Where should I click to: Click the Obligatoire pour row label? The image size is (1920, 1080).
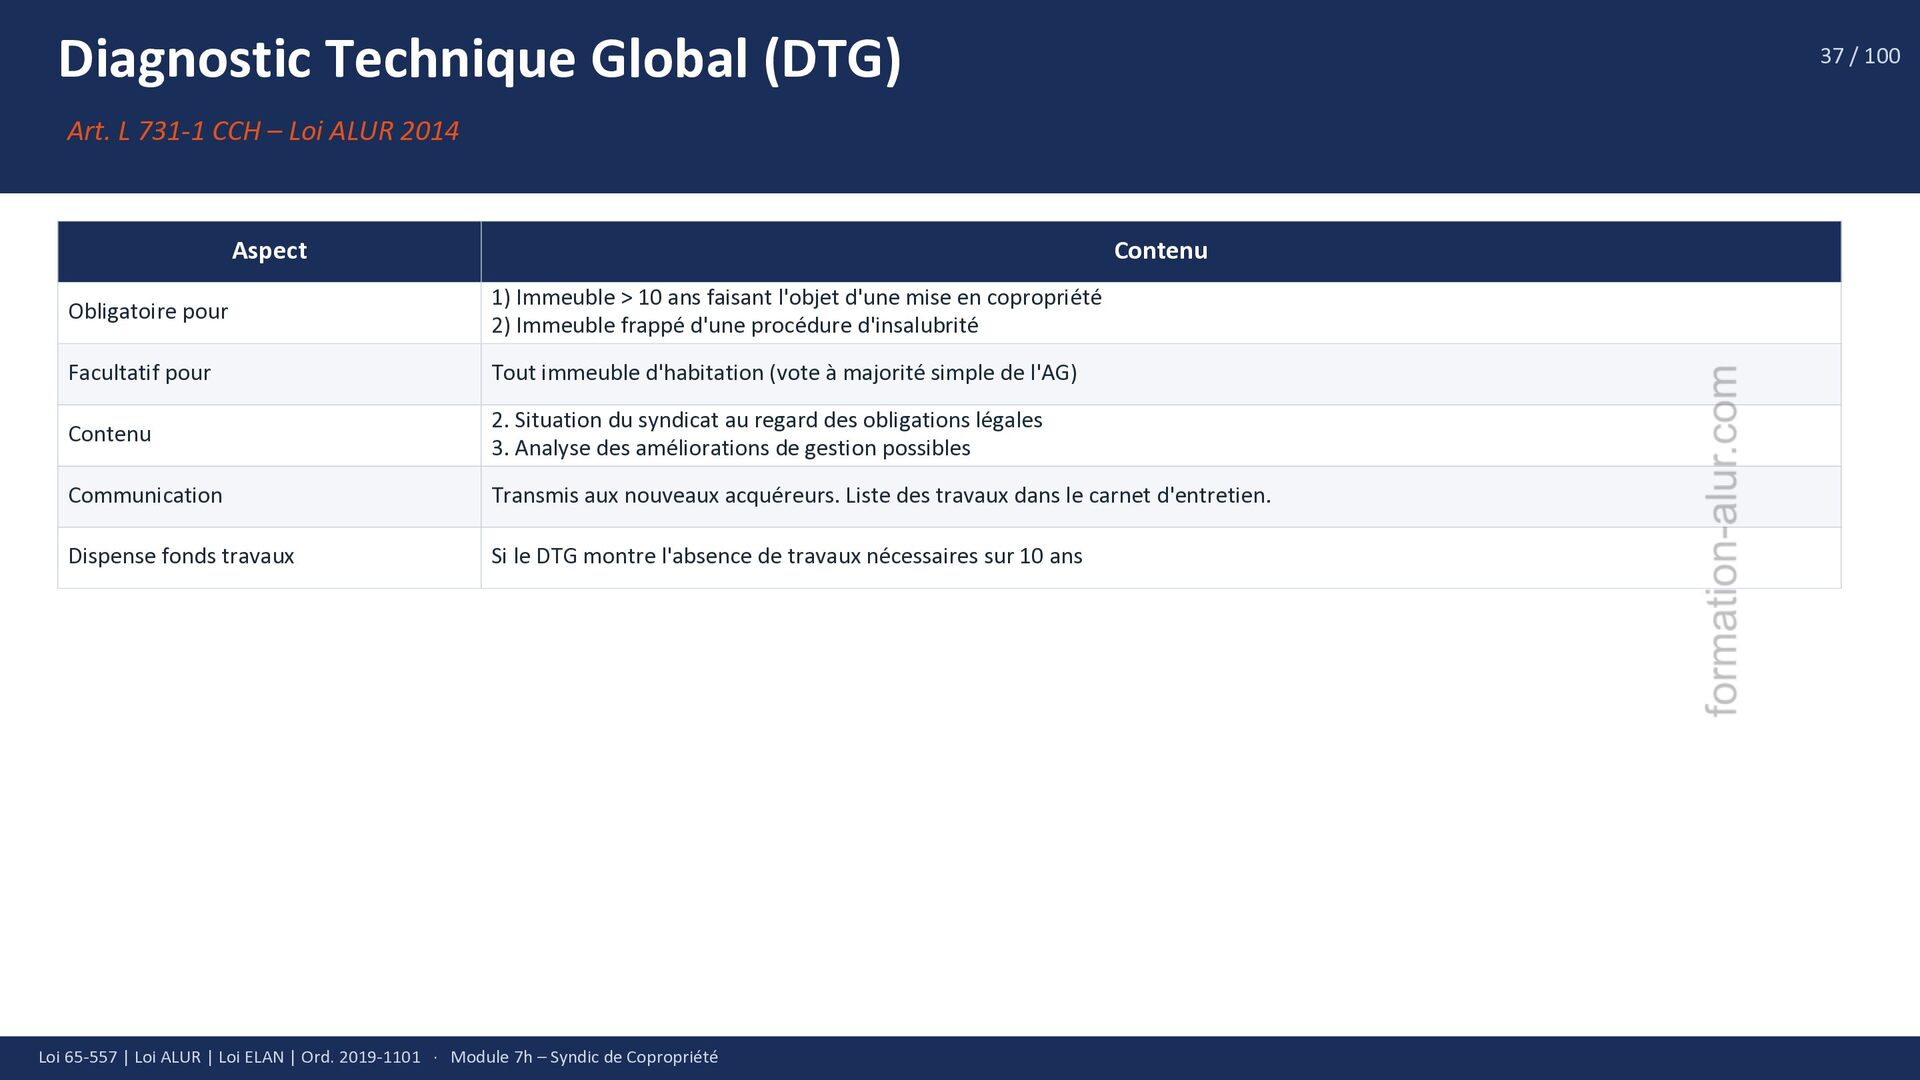pyautogui.click(x=148, y=311)
